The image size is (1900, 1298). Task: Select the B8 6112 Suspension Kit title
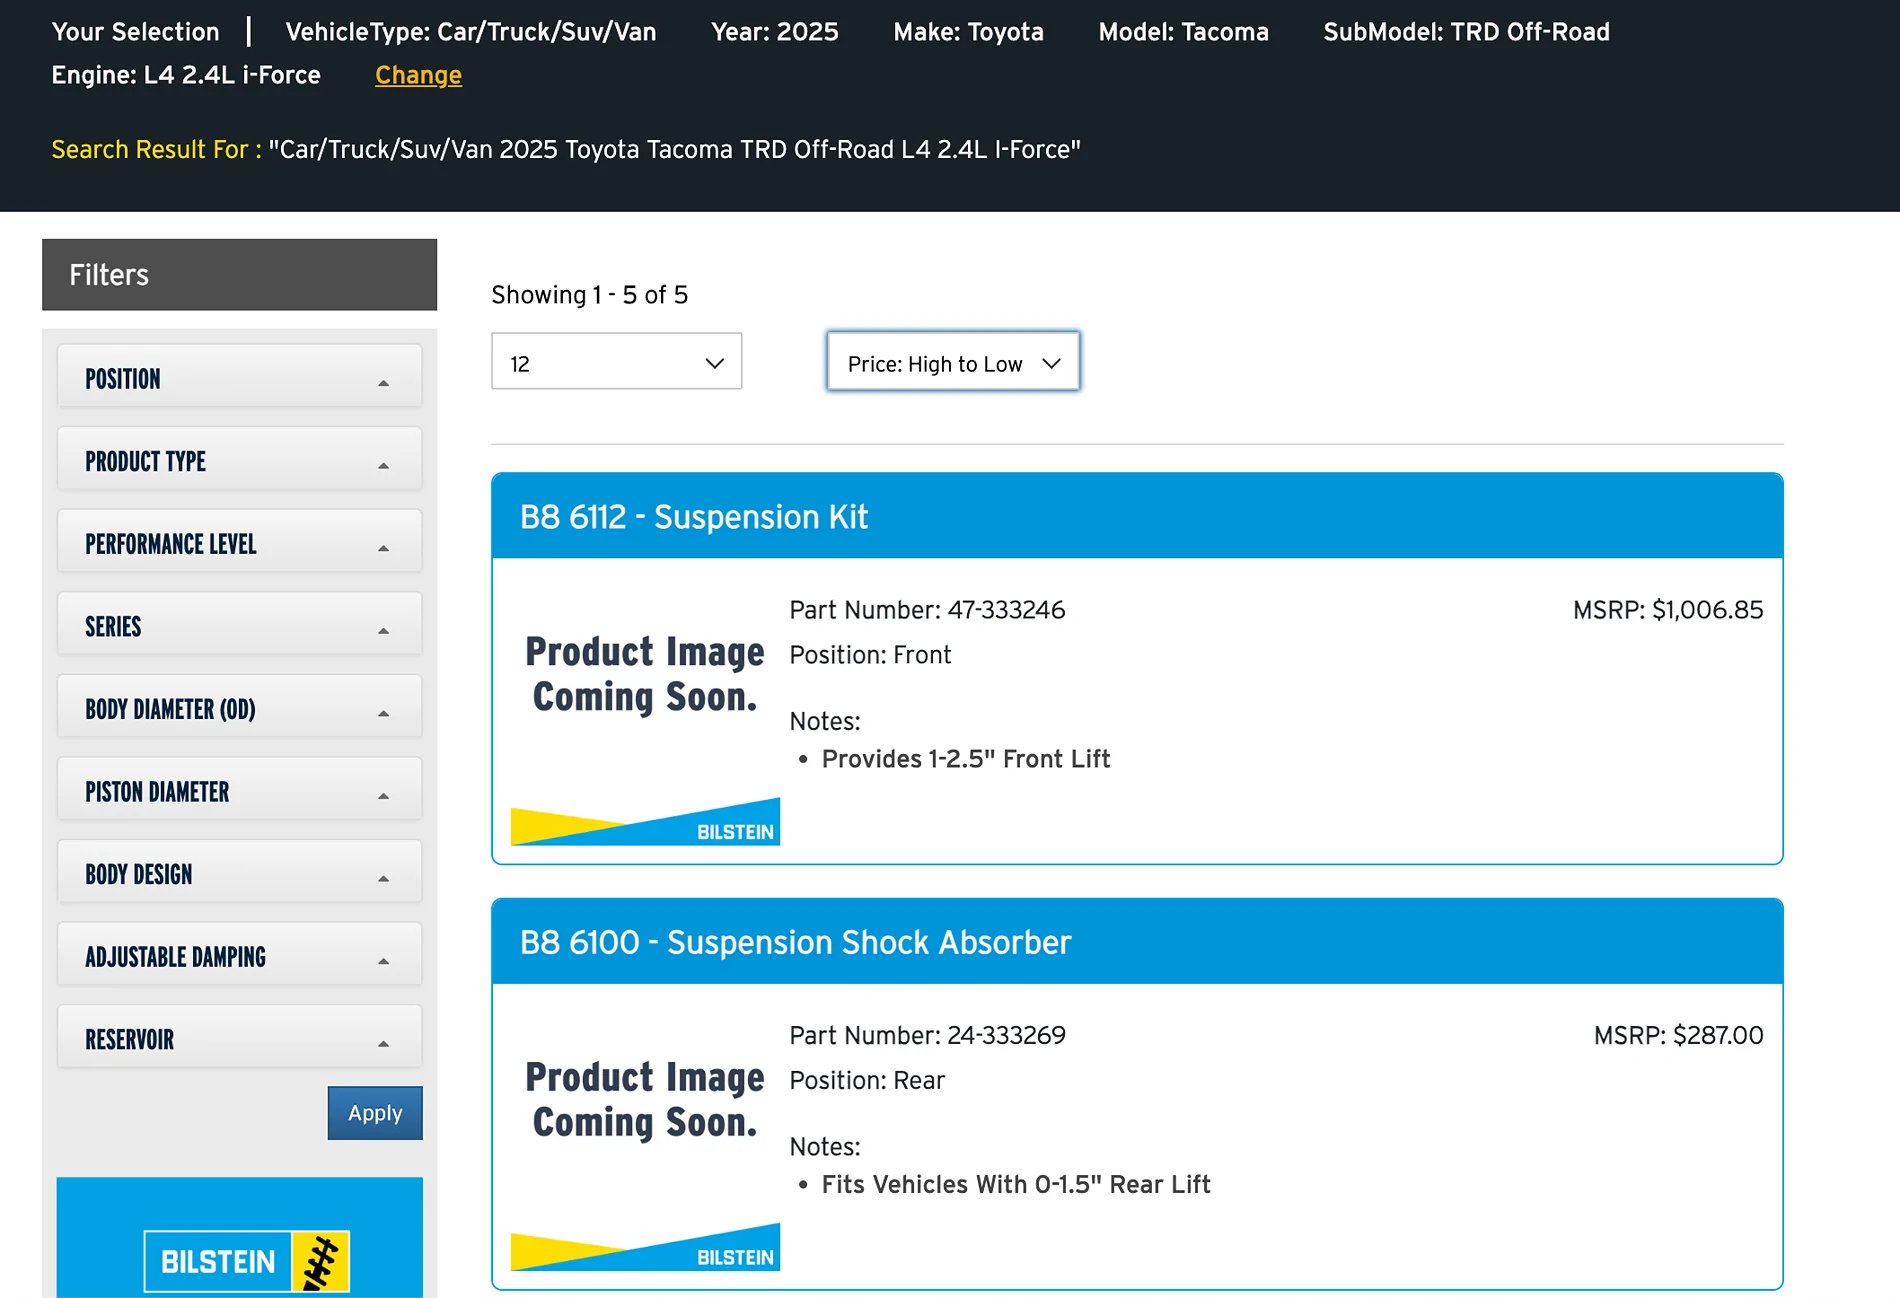click(x=695, y=517)
